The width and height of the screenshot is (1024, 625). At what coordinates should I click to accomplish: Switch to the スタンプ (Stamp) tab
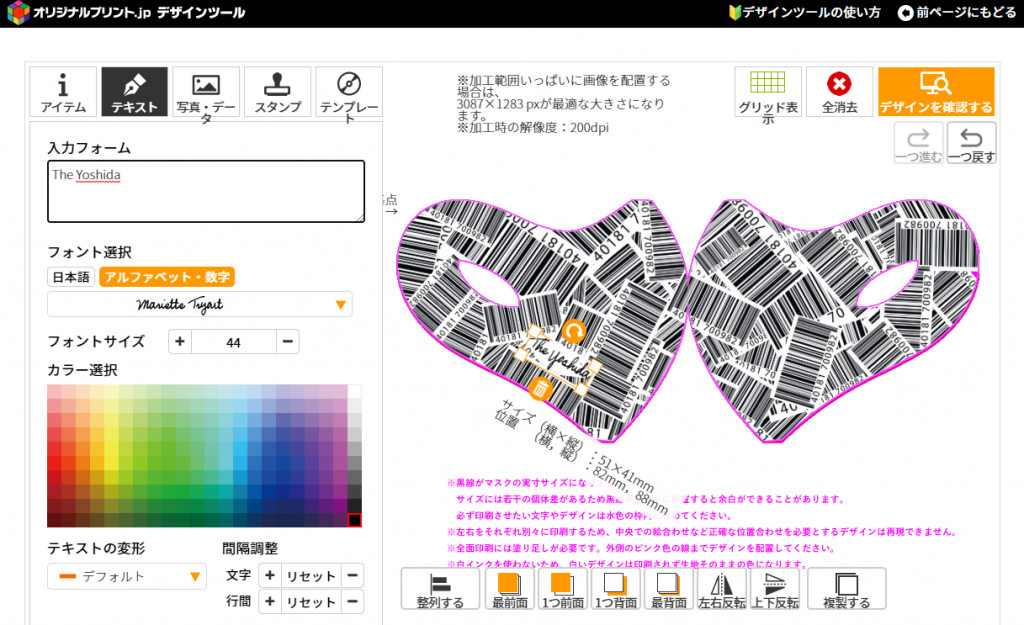[278, 91]
